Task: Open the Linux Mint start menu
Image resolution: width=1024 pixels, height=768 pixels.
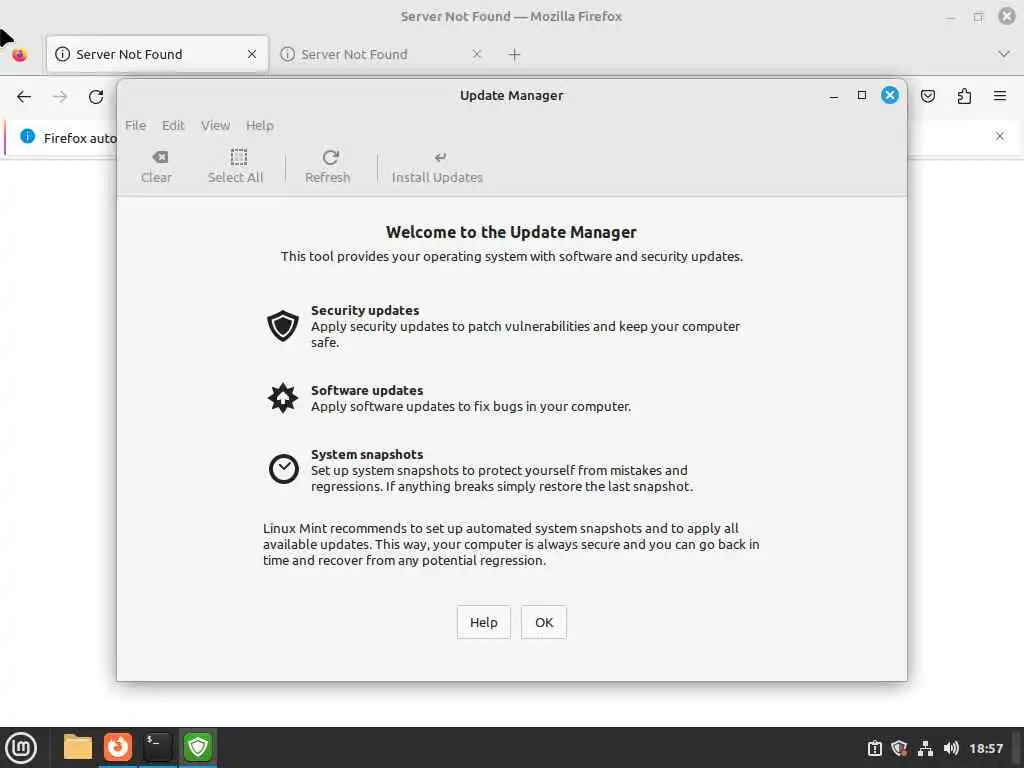Action: click(x=21, y=748)
